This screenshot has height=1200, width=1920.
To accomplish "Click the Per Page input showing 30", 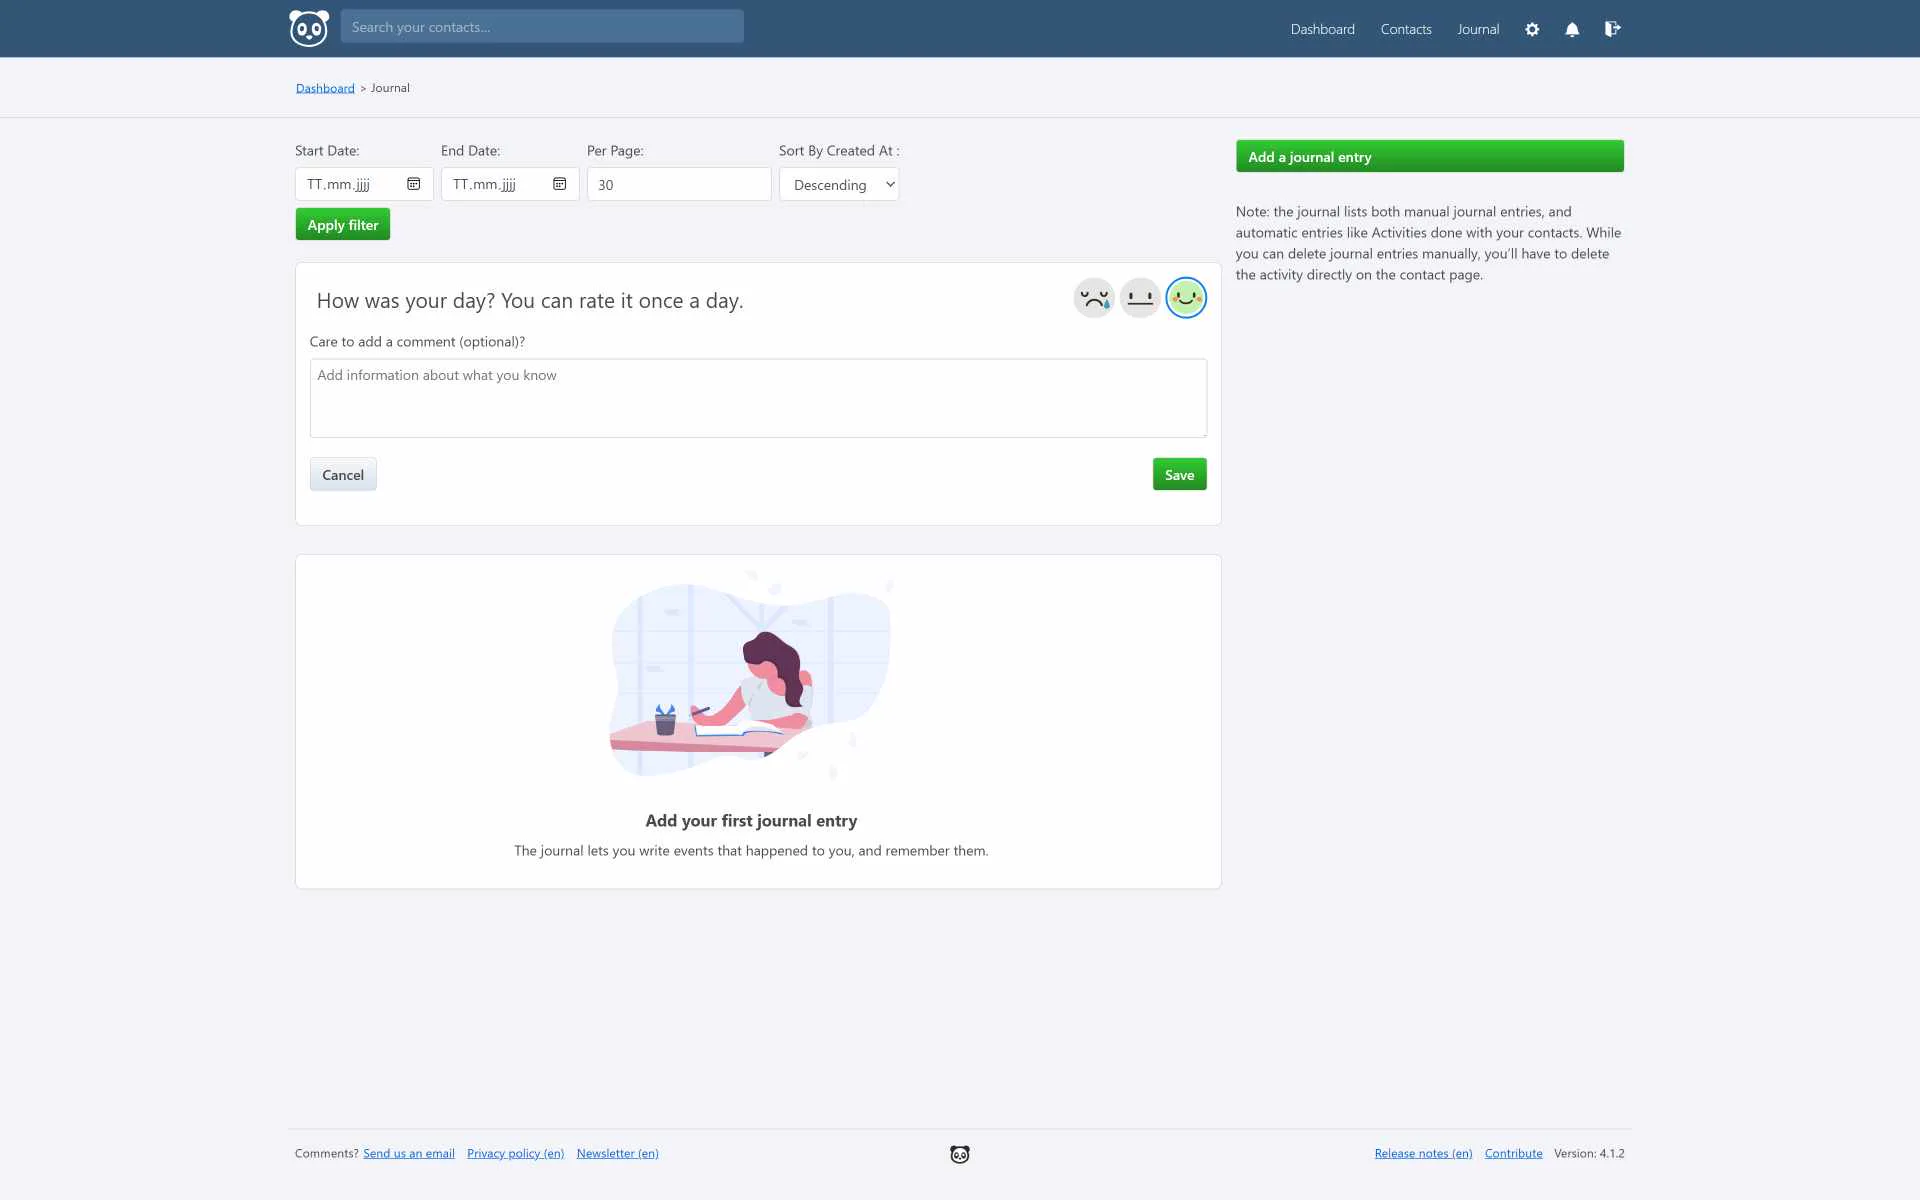I will tap(679, 184).
